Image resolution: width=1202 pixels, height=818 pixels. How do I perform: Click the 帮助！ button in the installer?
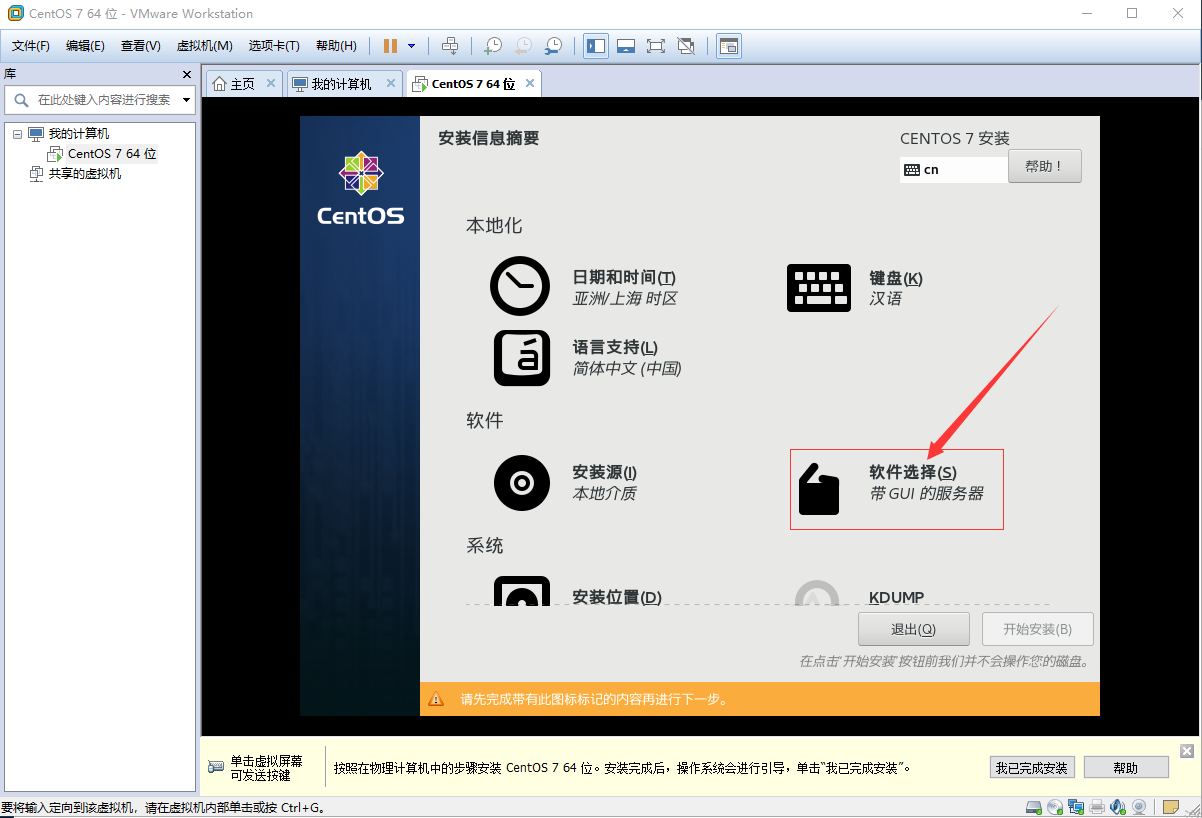coord(1045,167)
